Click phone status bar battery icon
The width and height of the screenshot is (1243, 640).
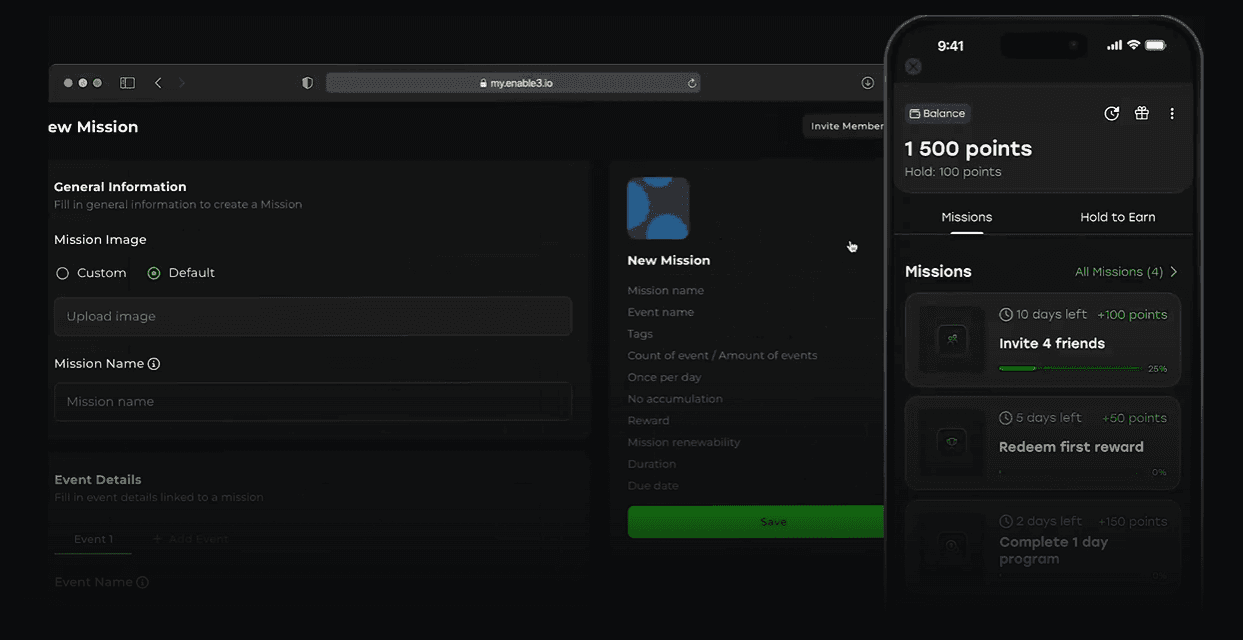[1156, 45]
